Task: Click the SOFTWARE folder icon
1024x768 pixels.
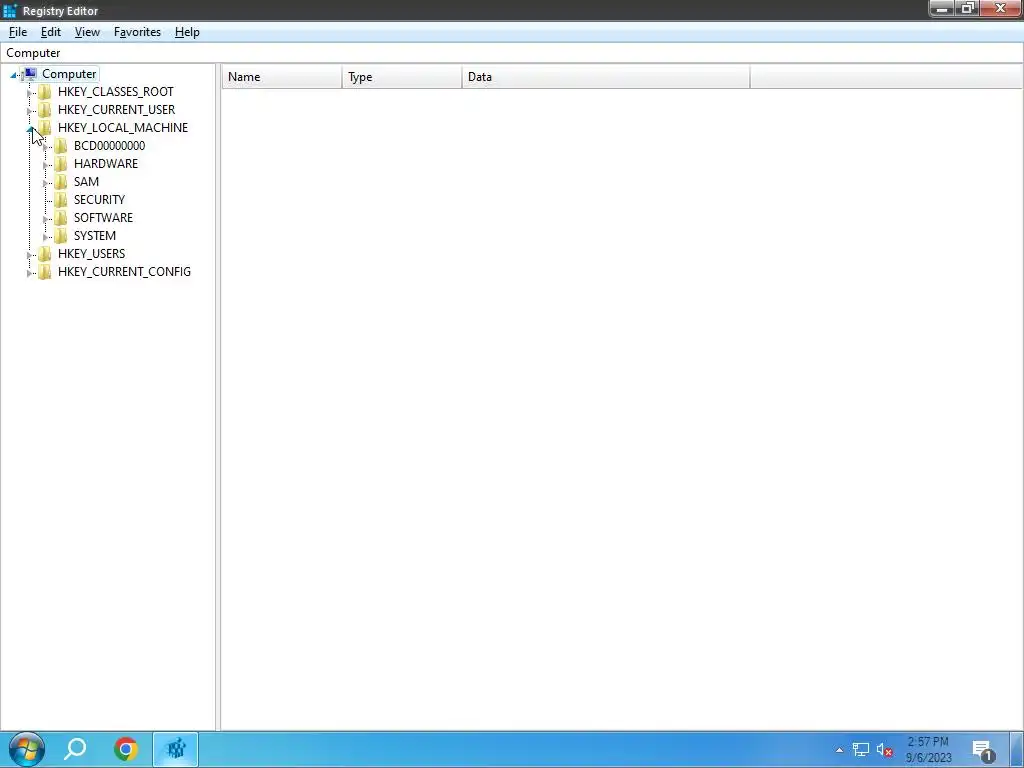Action: click(61, 217)
